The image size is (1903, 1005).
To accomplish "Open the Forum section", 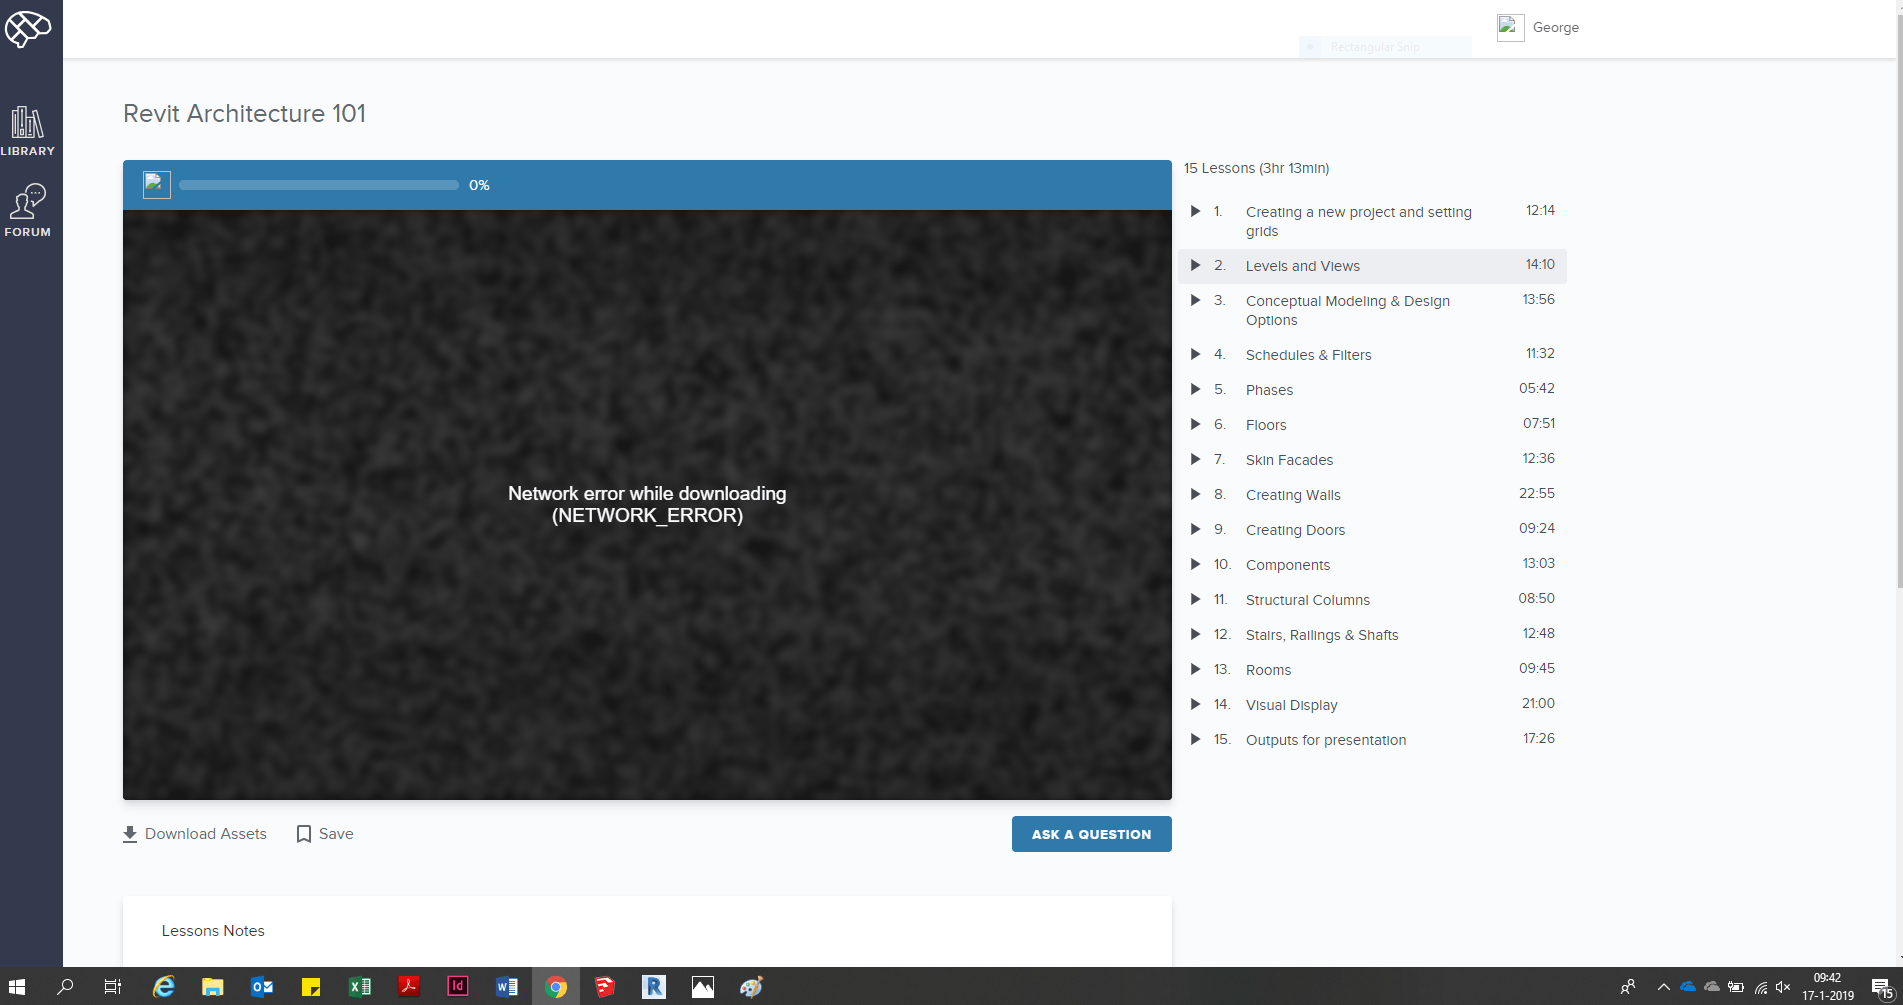I will point(28,210).
